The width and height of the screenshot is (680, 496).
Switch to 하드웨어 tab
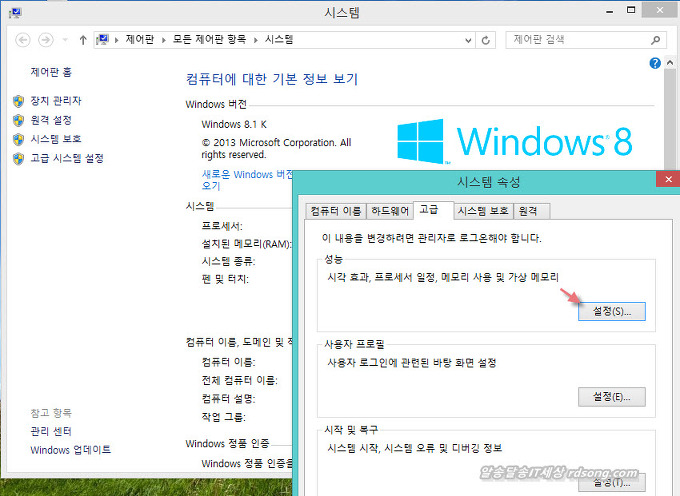click(x=390, y=211)
